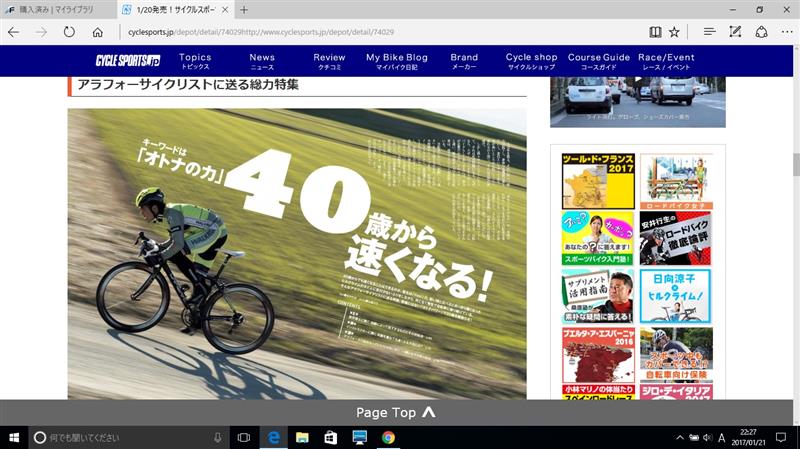Show hidden system tray icons
Screen dimensions: 800x449
pos(680,438)
